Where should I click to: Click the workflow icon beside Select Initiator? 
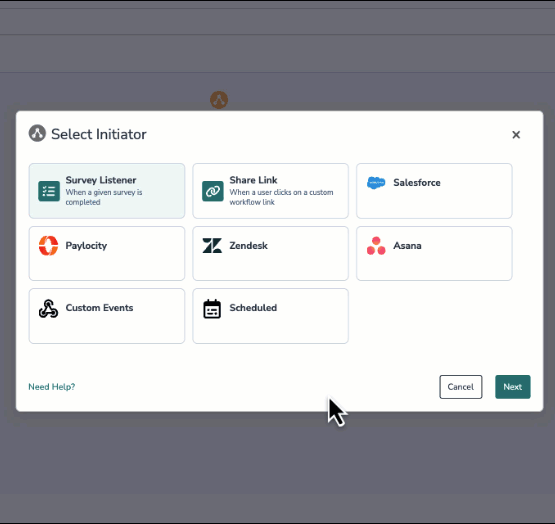click(37, 133)
